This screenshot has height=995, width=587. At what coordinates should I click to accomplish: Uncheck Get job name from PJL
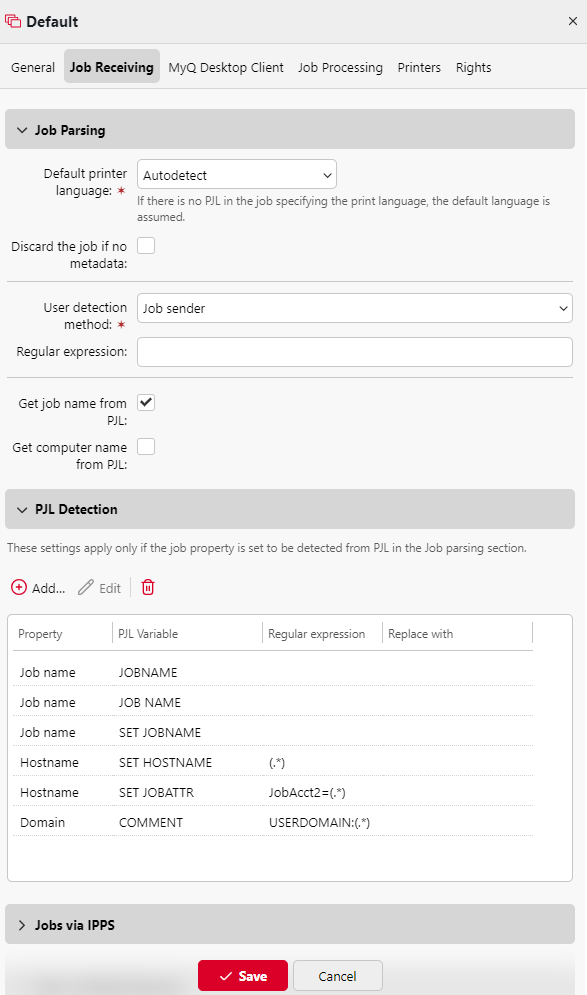(x=146, y=402)
